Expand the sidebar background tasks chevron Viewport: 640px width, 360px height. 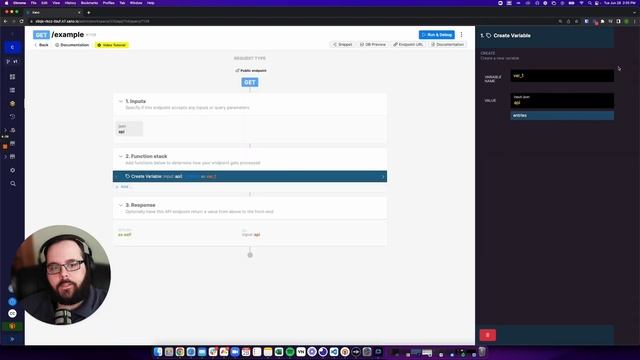(x=6, y=130)
